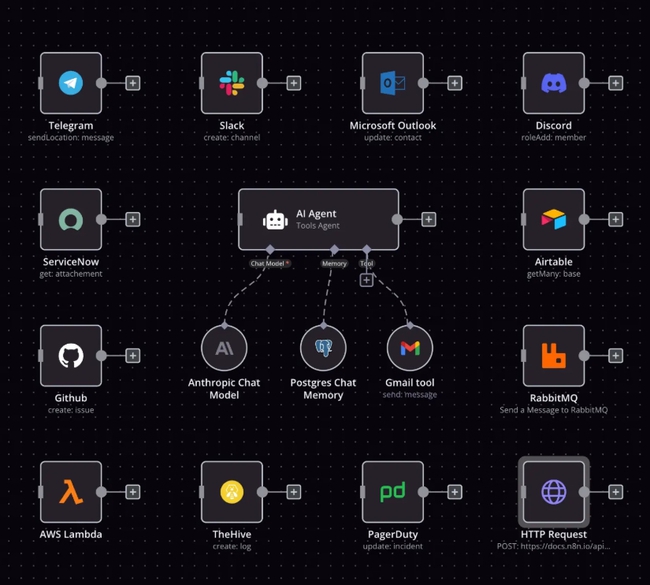Viewport: 650px width, 585px height.
Task: Click the POST docs.n8n.io URL text
Action: coord(554,546)
